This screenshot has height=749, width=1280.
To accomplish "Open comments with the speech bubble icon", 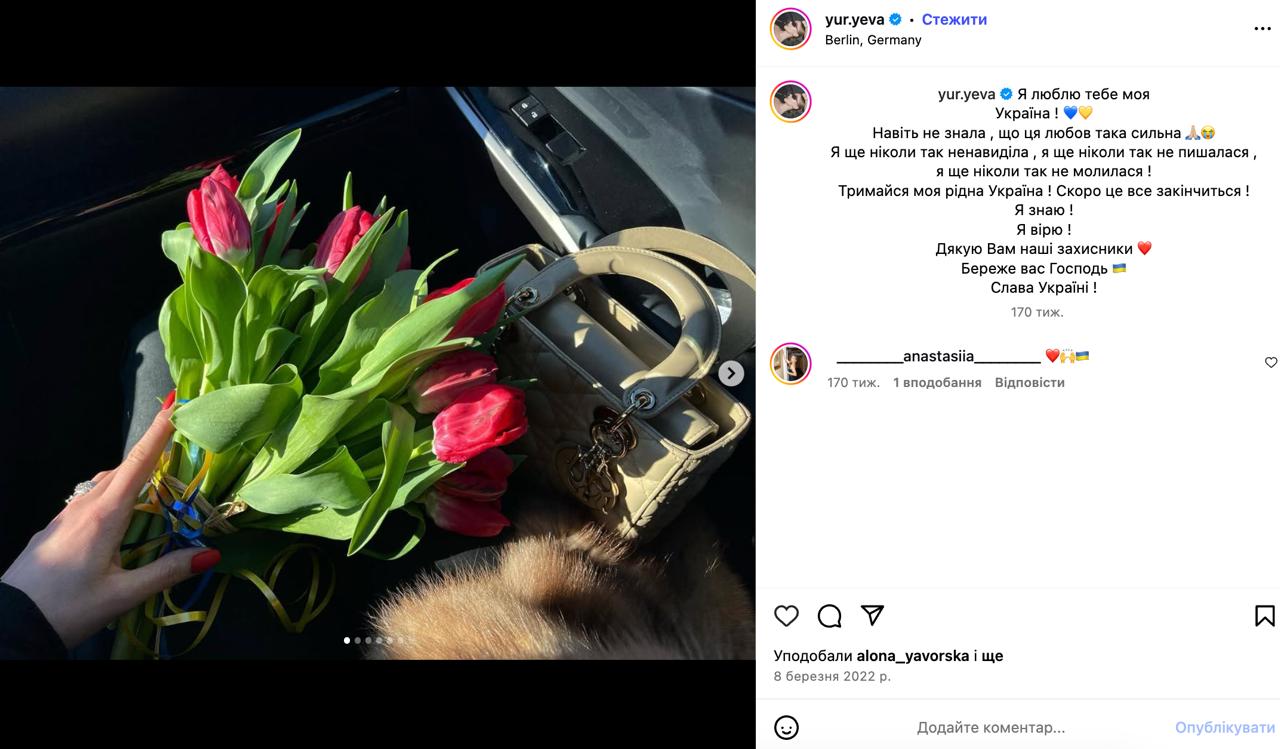I will [830, 616].
